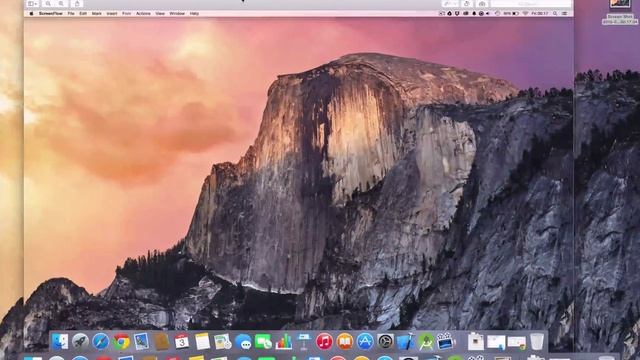Open Keynote podium icon in Dock
The image size is (640, 360).
coord(304,341)
